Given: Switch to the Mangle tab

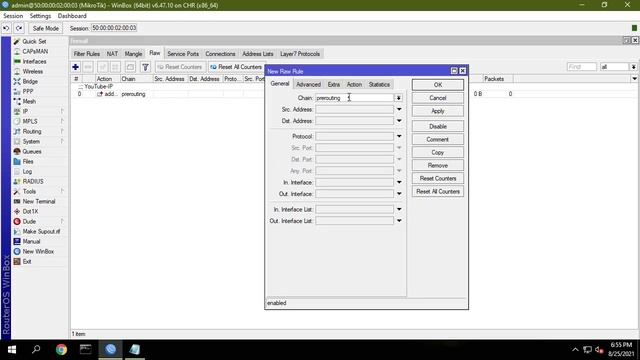Looking at the screenshot, I should pos(133,54).
